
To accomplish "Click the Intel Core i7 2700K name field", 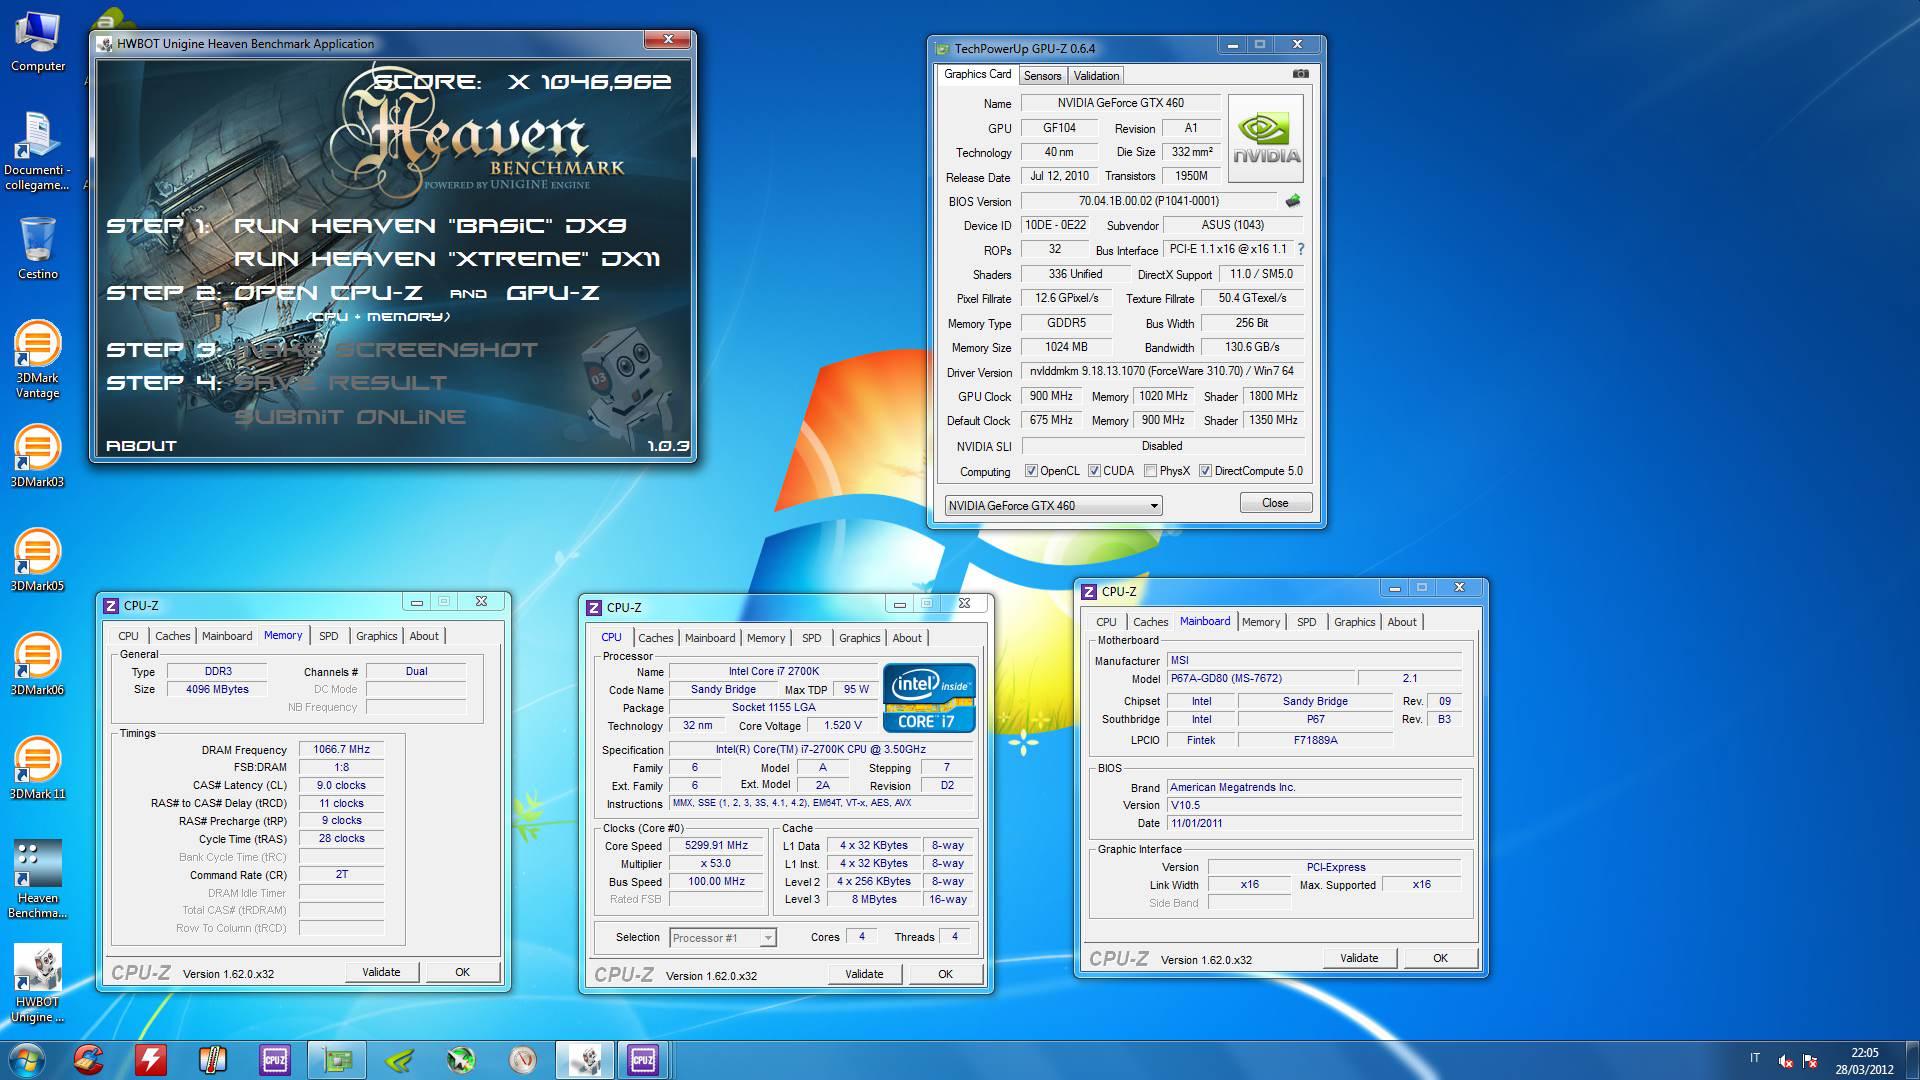I will pos(773,672).
